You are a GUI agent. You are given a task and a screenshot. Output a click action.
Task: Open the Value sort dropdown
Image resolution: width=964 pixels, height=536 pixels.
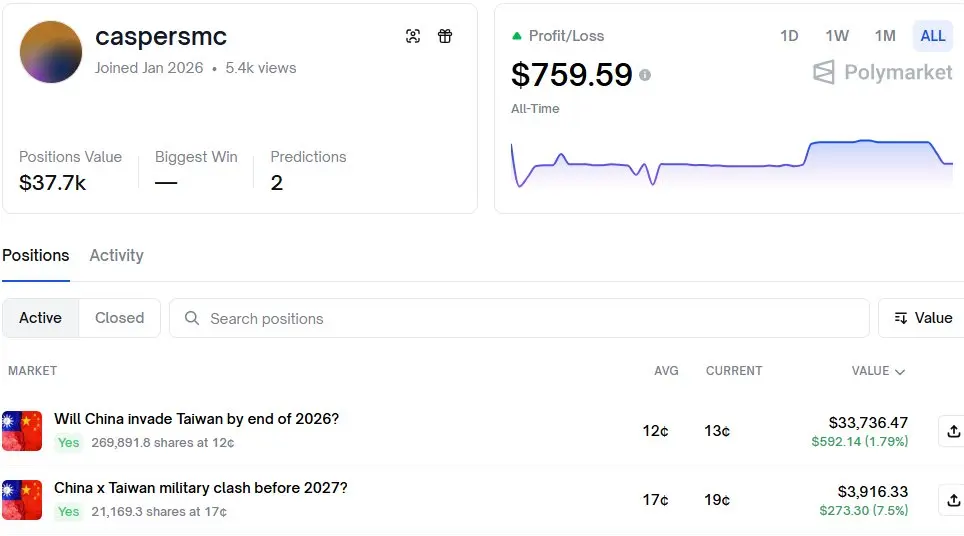(x=923, y=318)
